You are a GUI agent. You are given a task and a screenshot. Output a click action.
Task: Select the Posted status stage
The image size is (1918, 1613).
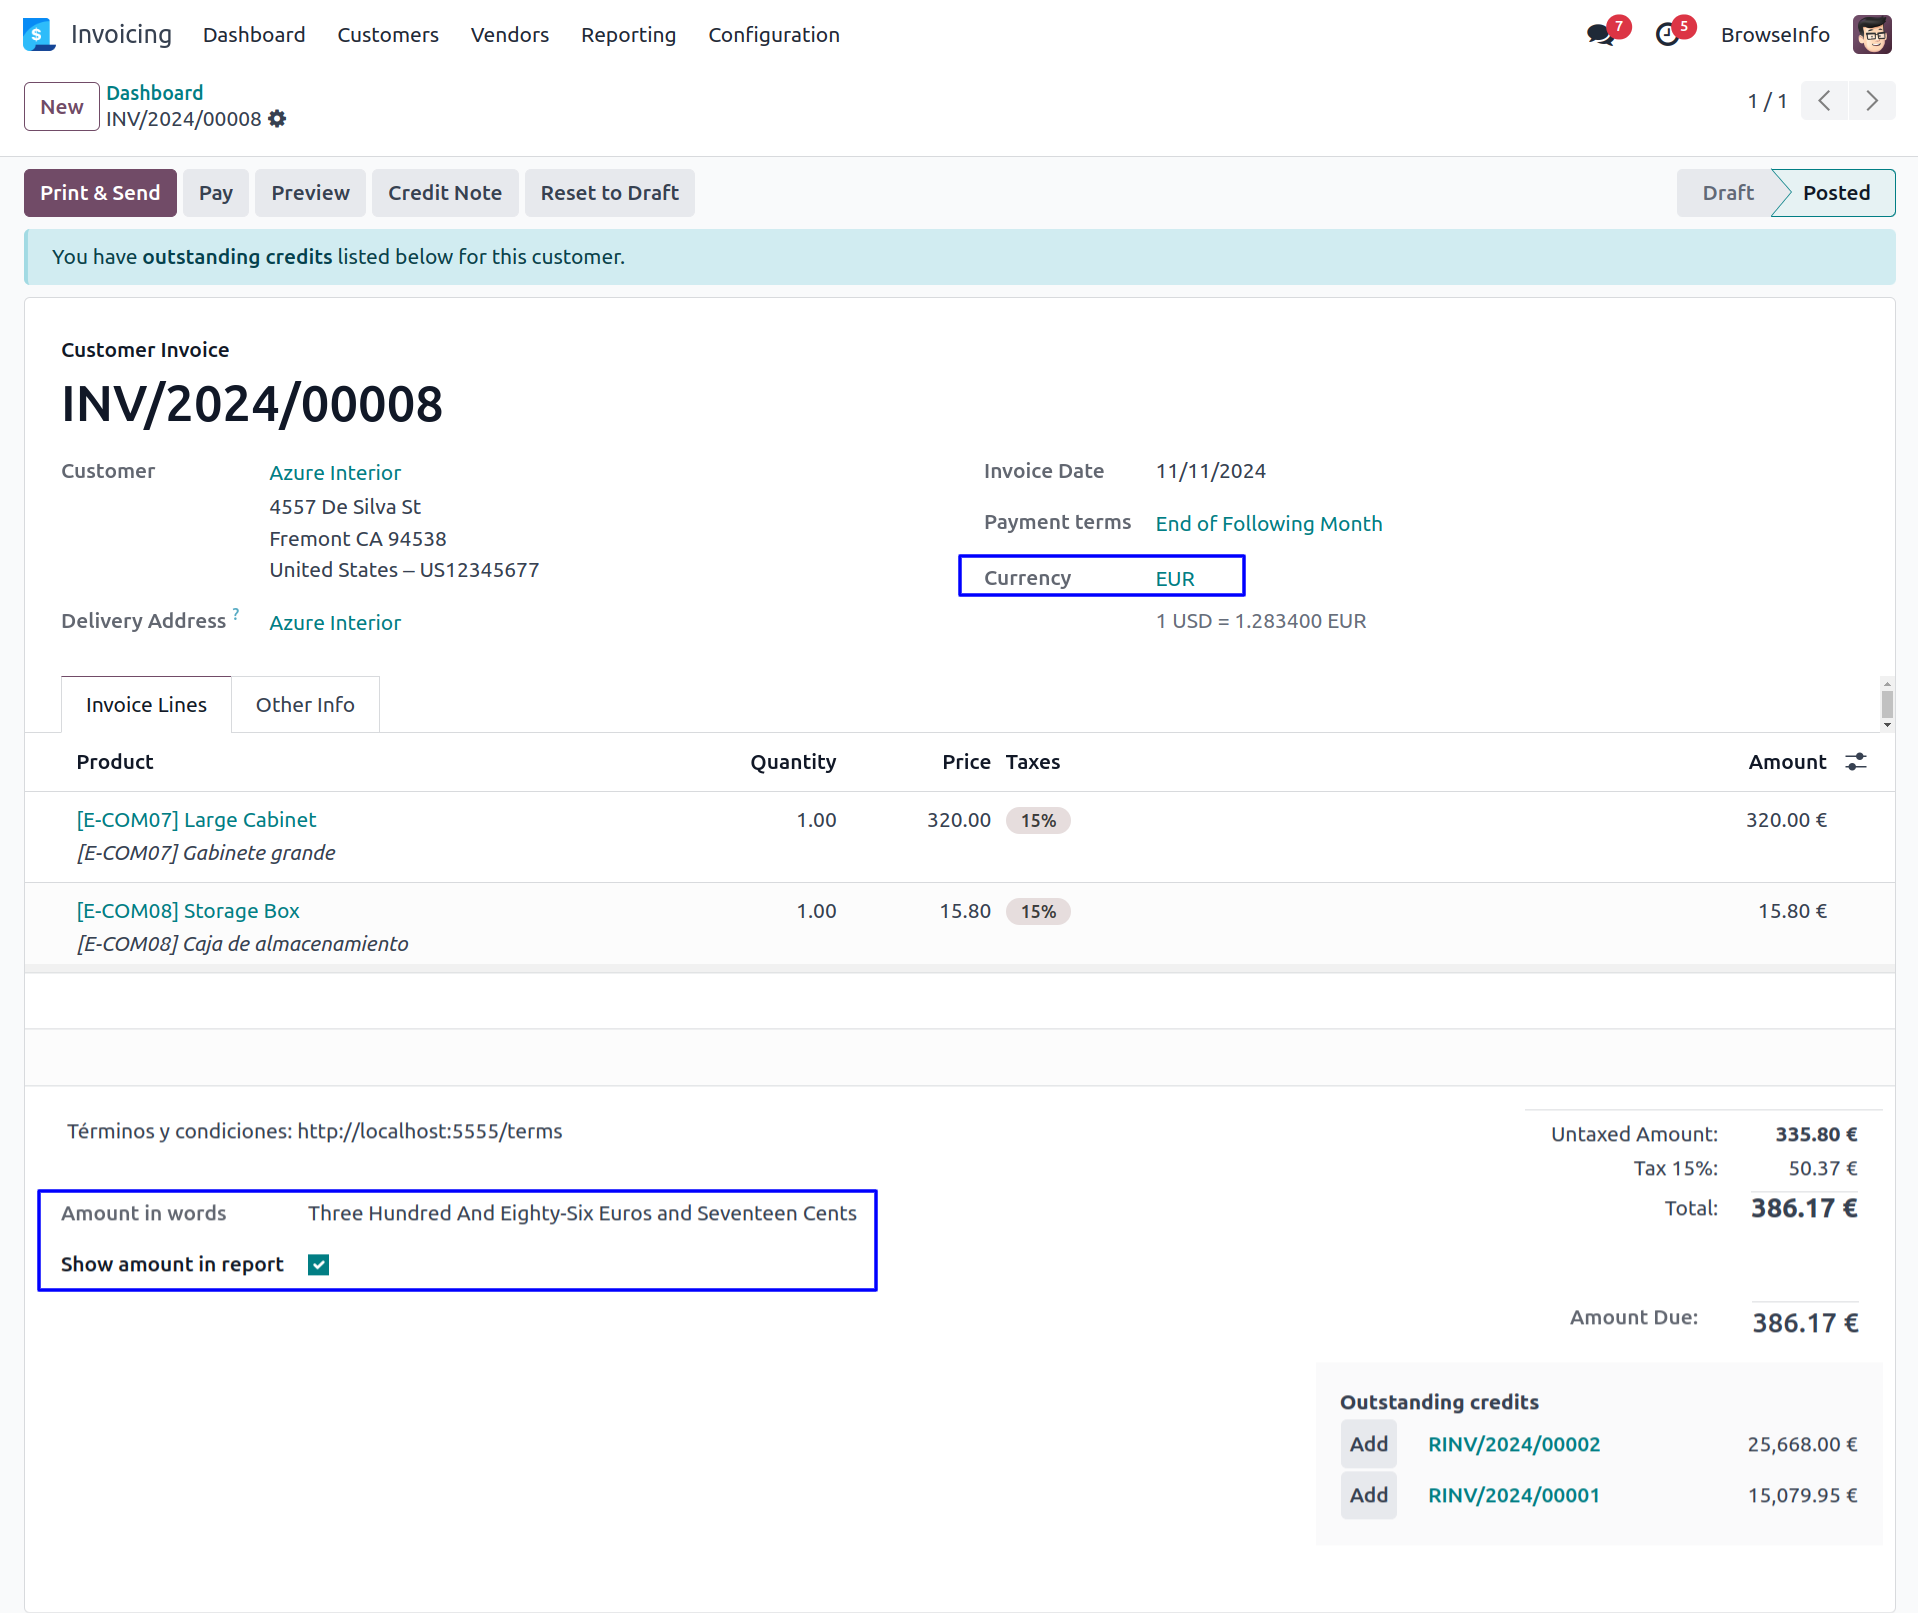1835,193
